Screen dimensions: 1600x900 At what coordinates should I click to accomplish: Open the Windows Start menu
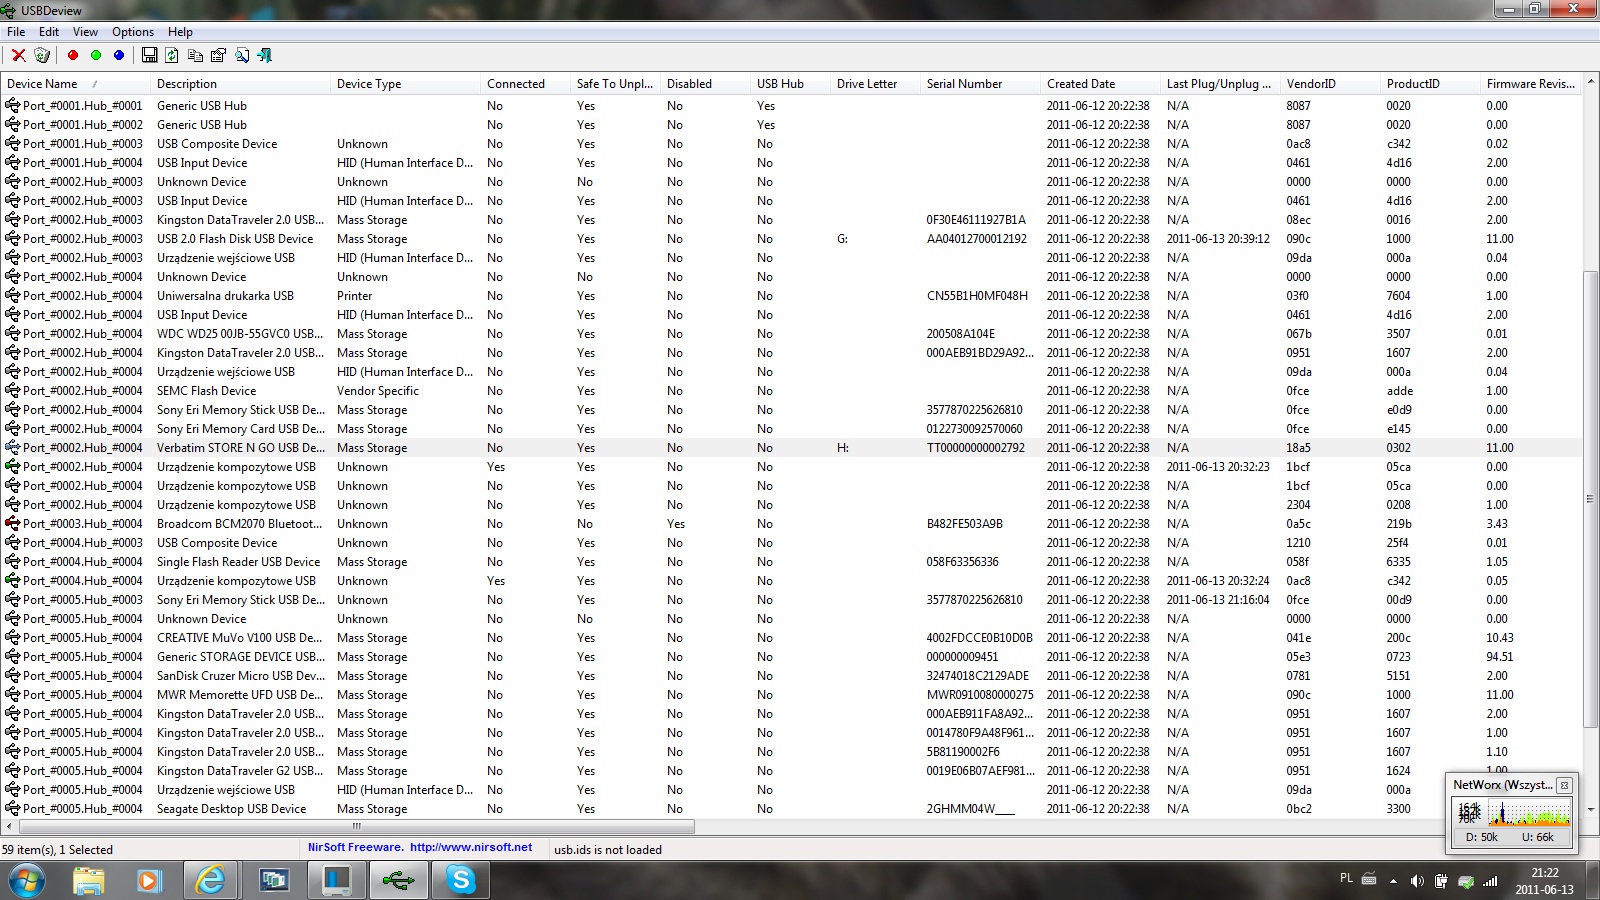27,881
